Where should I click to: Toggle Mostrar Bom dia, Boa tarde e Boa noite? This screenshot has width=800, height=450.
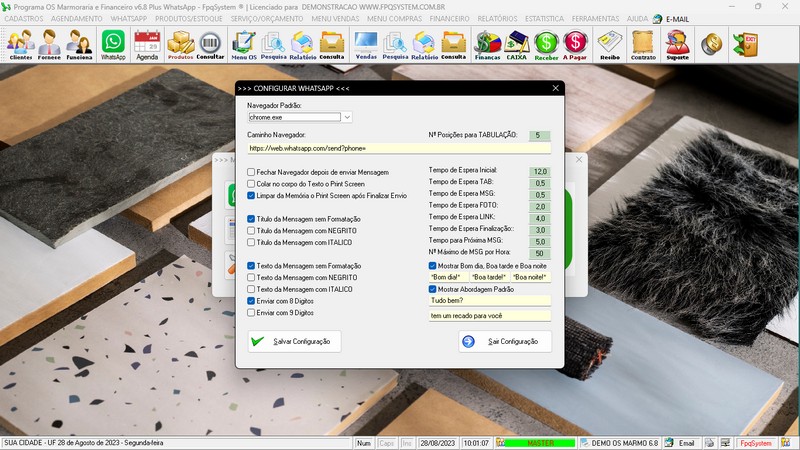(432, 266)
